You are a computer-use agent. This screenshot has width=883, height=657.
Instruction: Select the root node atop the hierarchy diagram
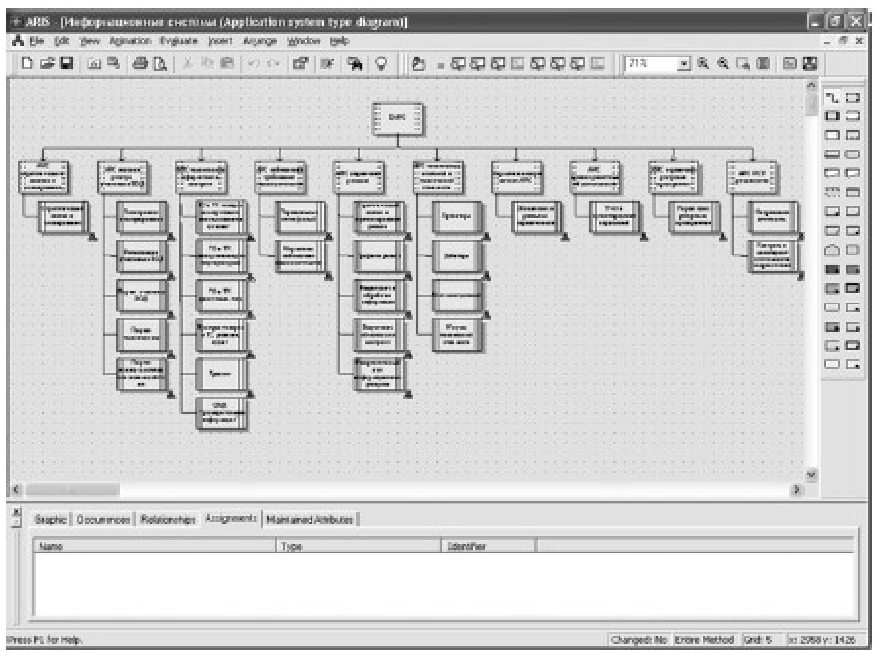coord(398,118)
